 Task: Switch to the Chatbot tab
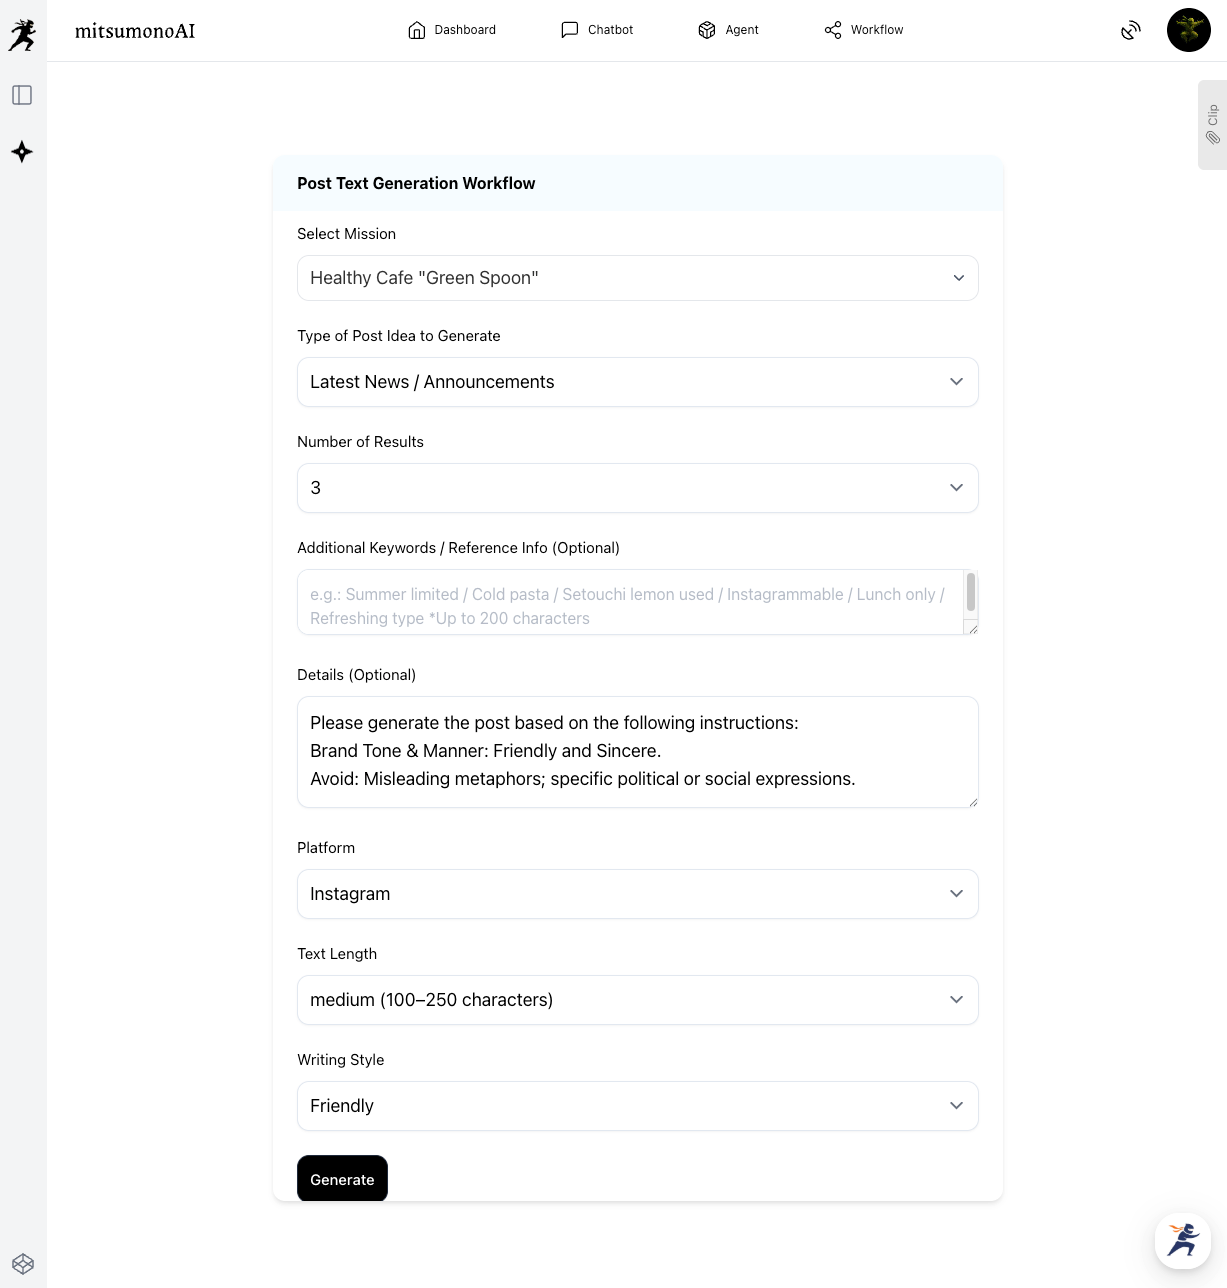[597, 30]
